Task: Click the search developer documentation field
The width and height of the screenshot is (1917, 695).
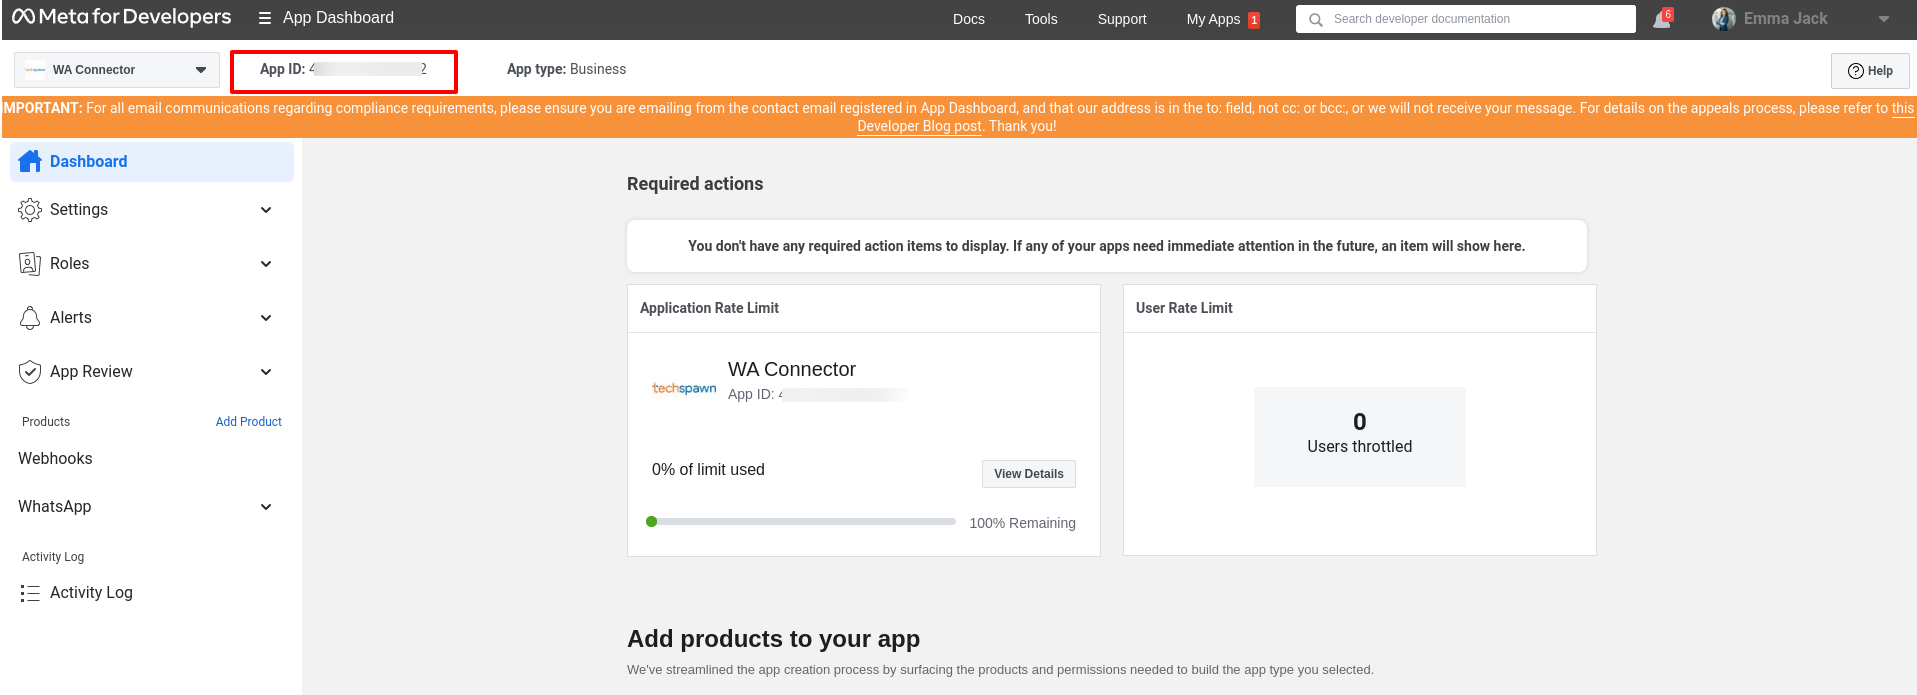Action: (x=1475, y=19)
